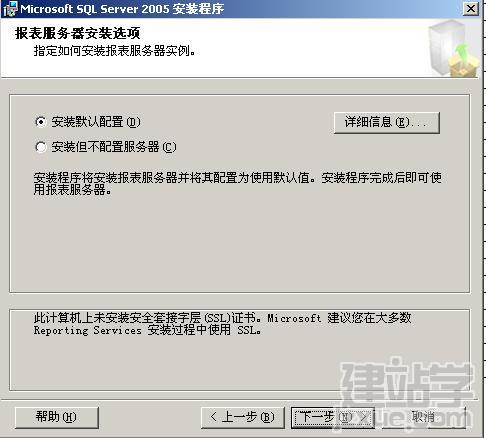Click the Microsoft SQL Server 2005 安装程序 title text
Screen dimensions: 486x438
(x=122, y=9)
